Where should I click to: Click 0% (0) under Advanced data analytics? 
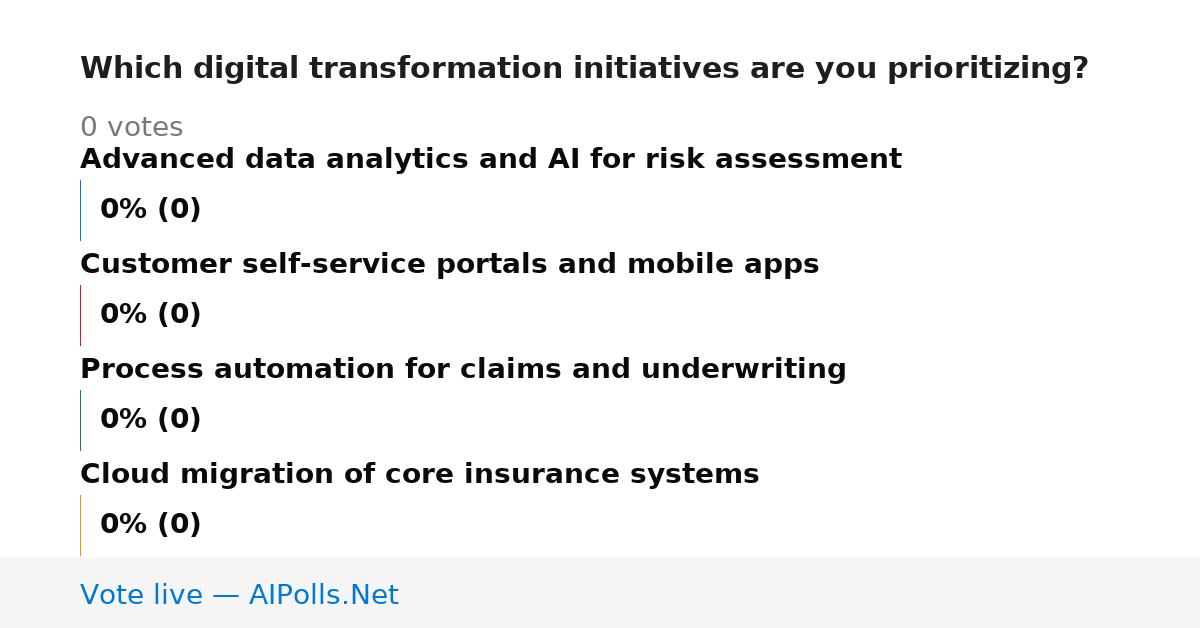tap(150, 210)
